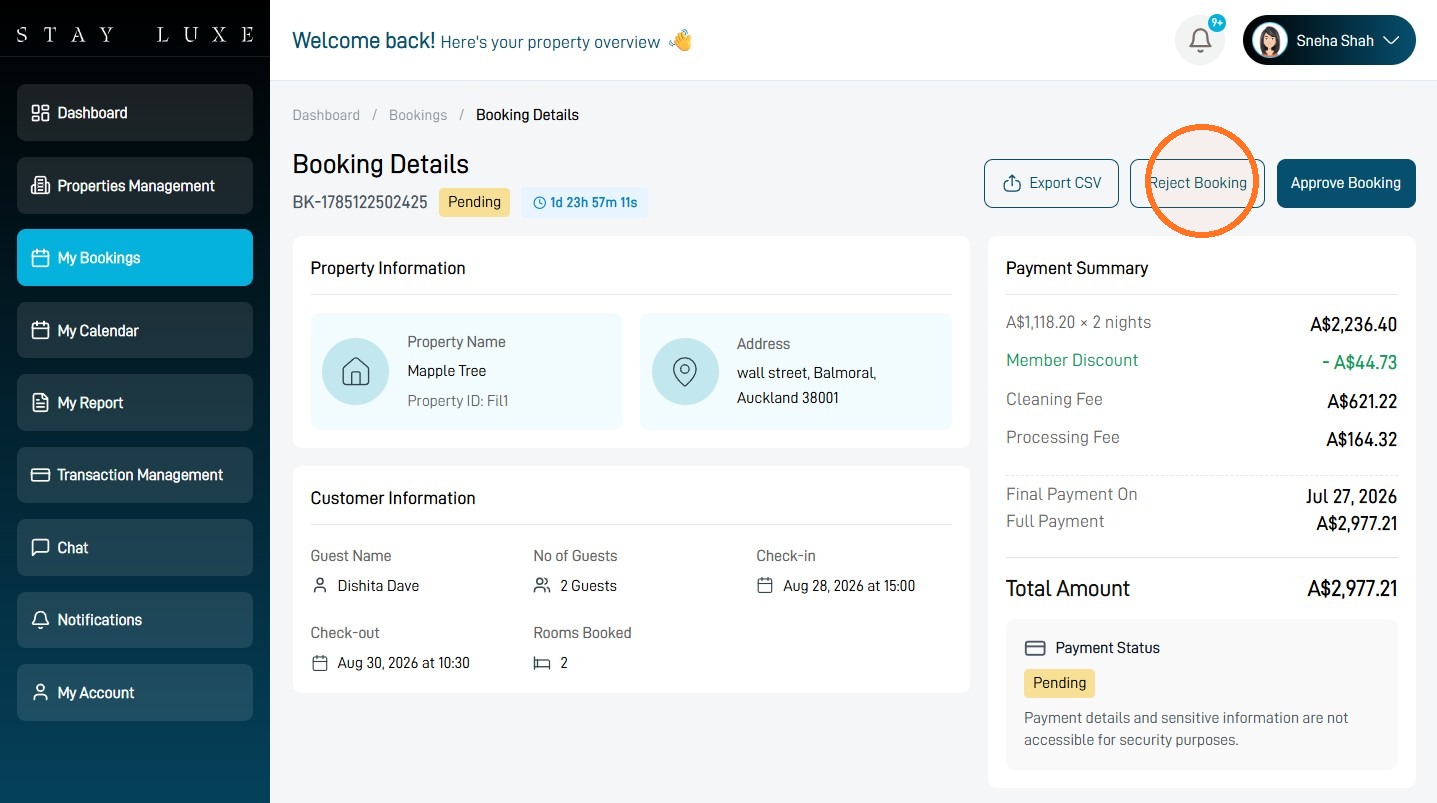
Task: Open Notifications sidebar item
Action: coord(135,620)
